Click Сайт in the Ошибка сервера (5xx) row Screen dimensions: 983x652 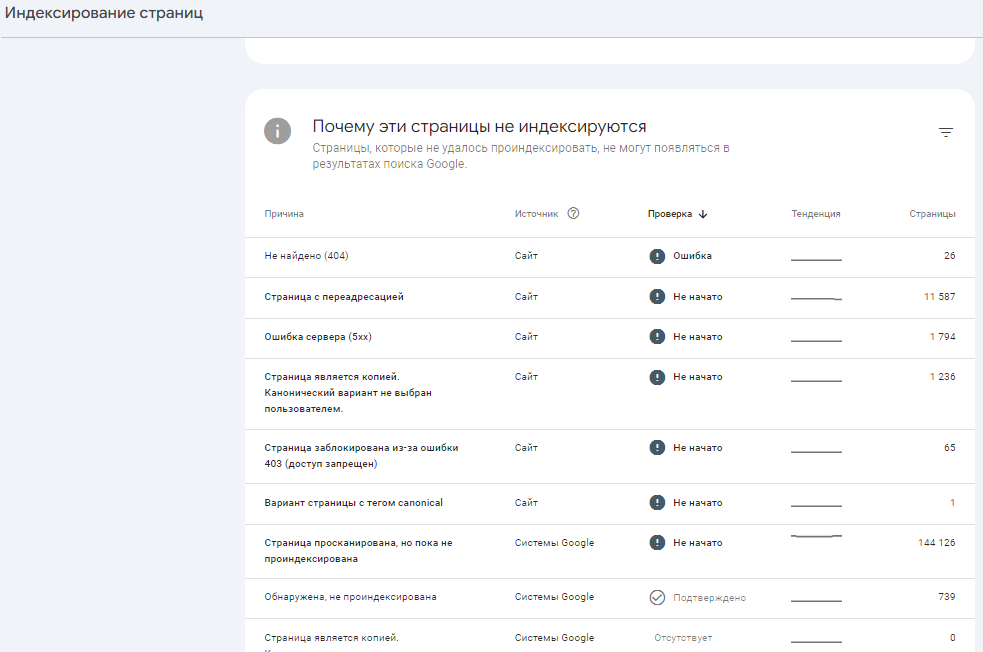[x=526, y=337]
